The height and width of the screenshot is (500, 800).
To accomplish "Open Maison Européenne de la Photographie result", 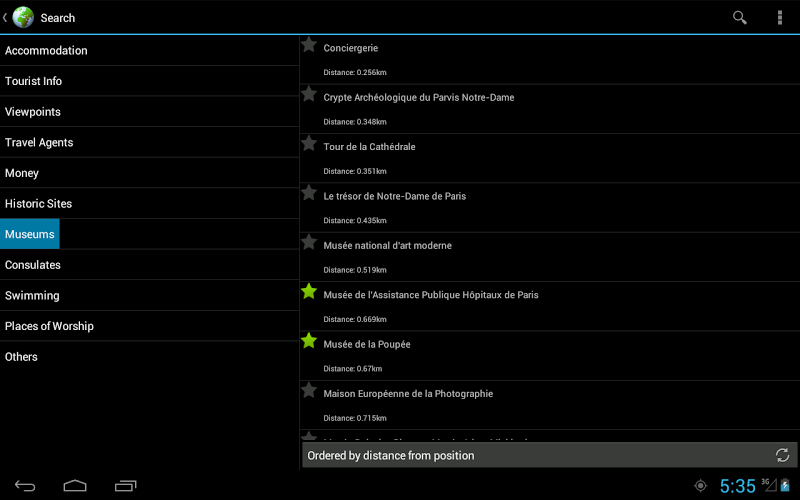I will coord(549,405).
